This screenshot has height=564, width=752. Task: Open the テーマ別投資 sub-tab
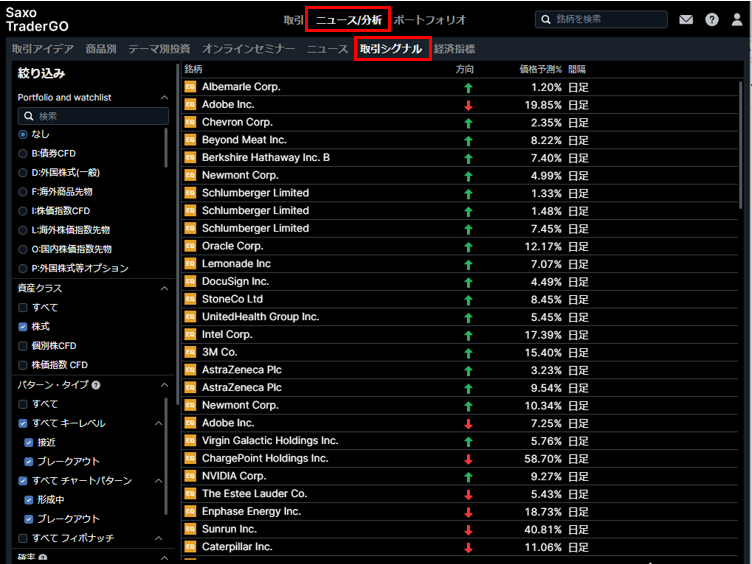[x=159, y=49]
